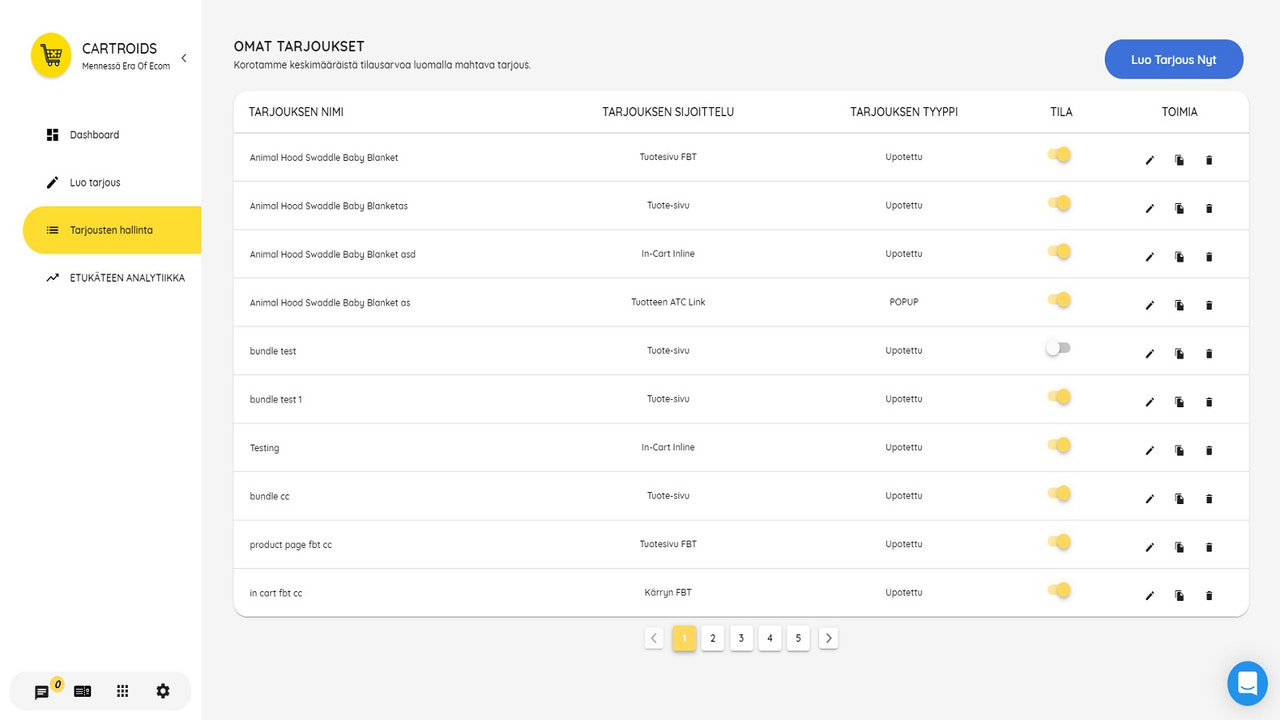Edit the 'bundle test' offer
The height and width of the screenshot is (720, 1280).
[x=1149, y=354]
